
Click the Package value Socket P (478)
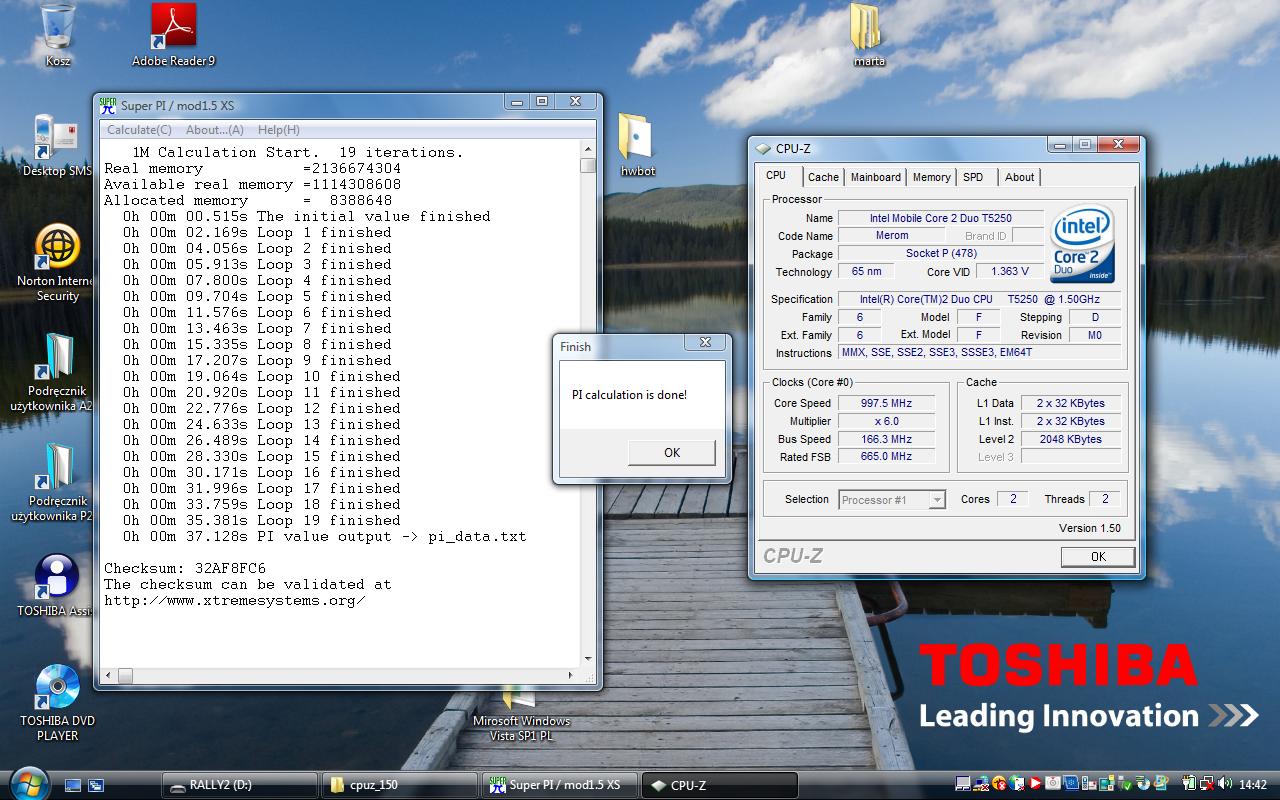point(941,254)
